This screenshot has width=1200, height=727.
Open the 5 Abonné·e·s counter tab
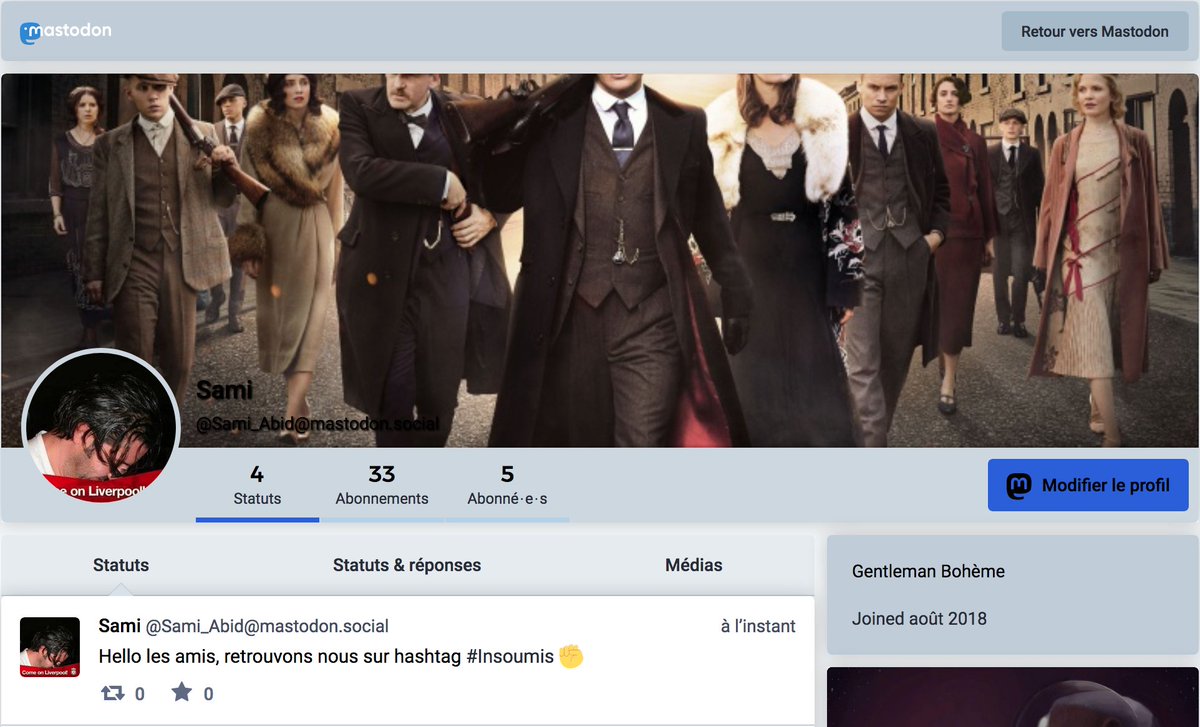[x=507, y=485]
